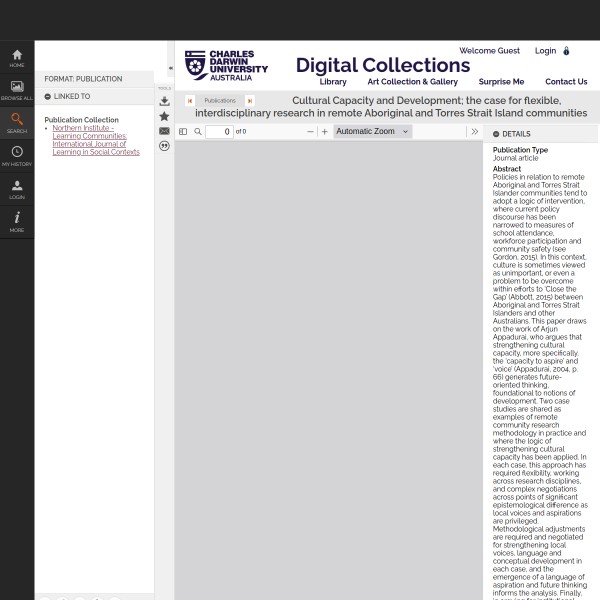This screenshot has width=600, height=600.
Task: Collapse the Details panel
Action: pyautogui.click(x=496, y=134)
